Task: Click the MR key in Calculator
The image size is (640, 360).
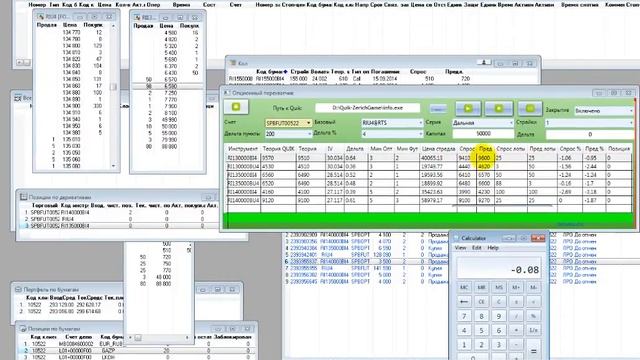Action: point(481,287)
